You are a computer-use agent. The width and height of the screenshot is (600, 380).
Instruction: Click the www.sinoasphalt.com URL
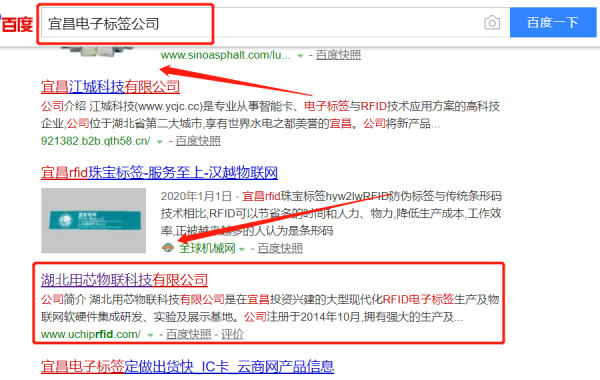(x=225, y=55)
